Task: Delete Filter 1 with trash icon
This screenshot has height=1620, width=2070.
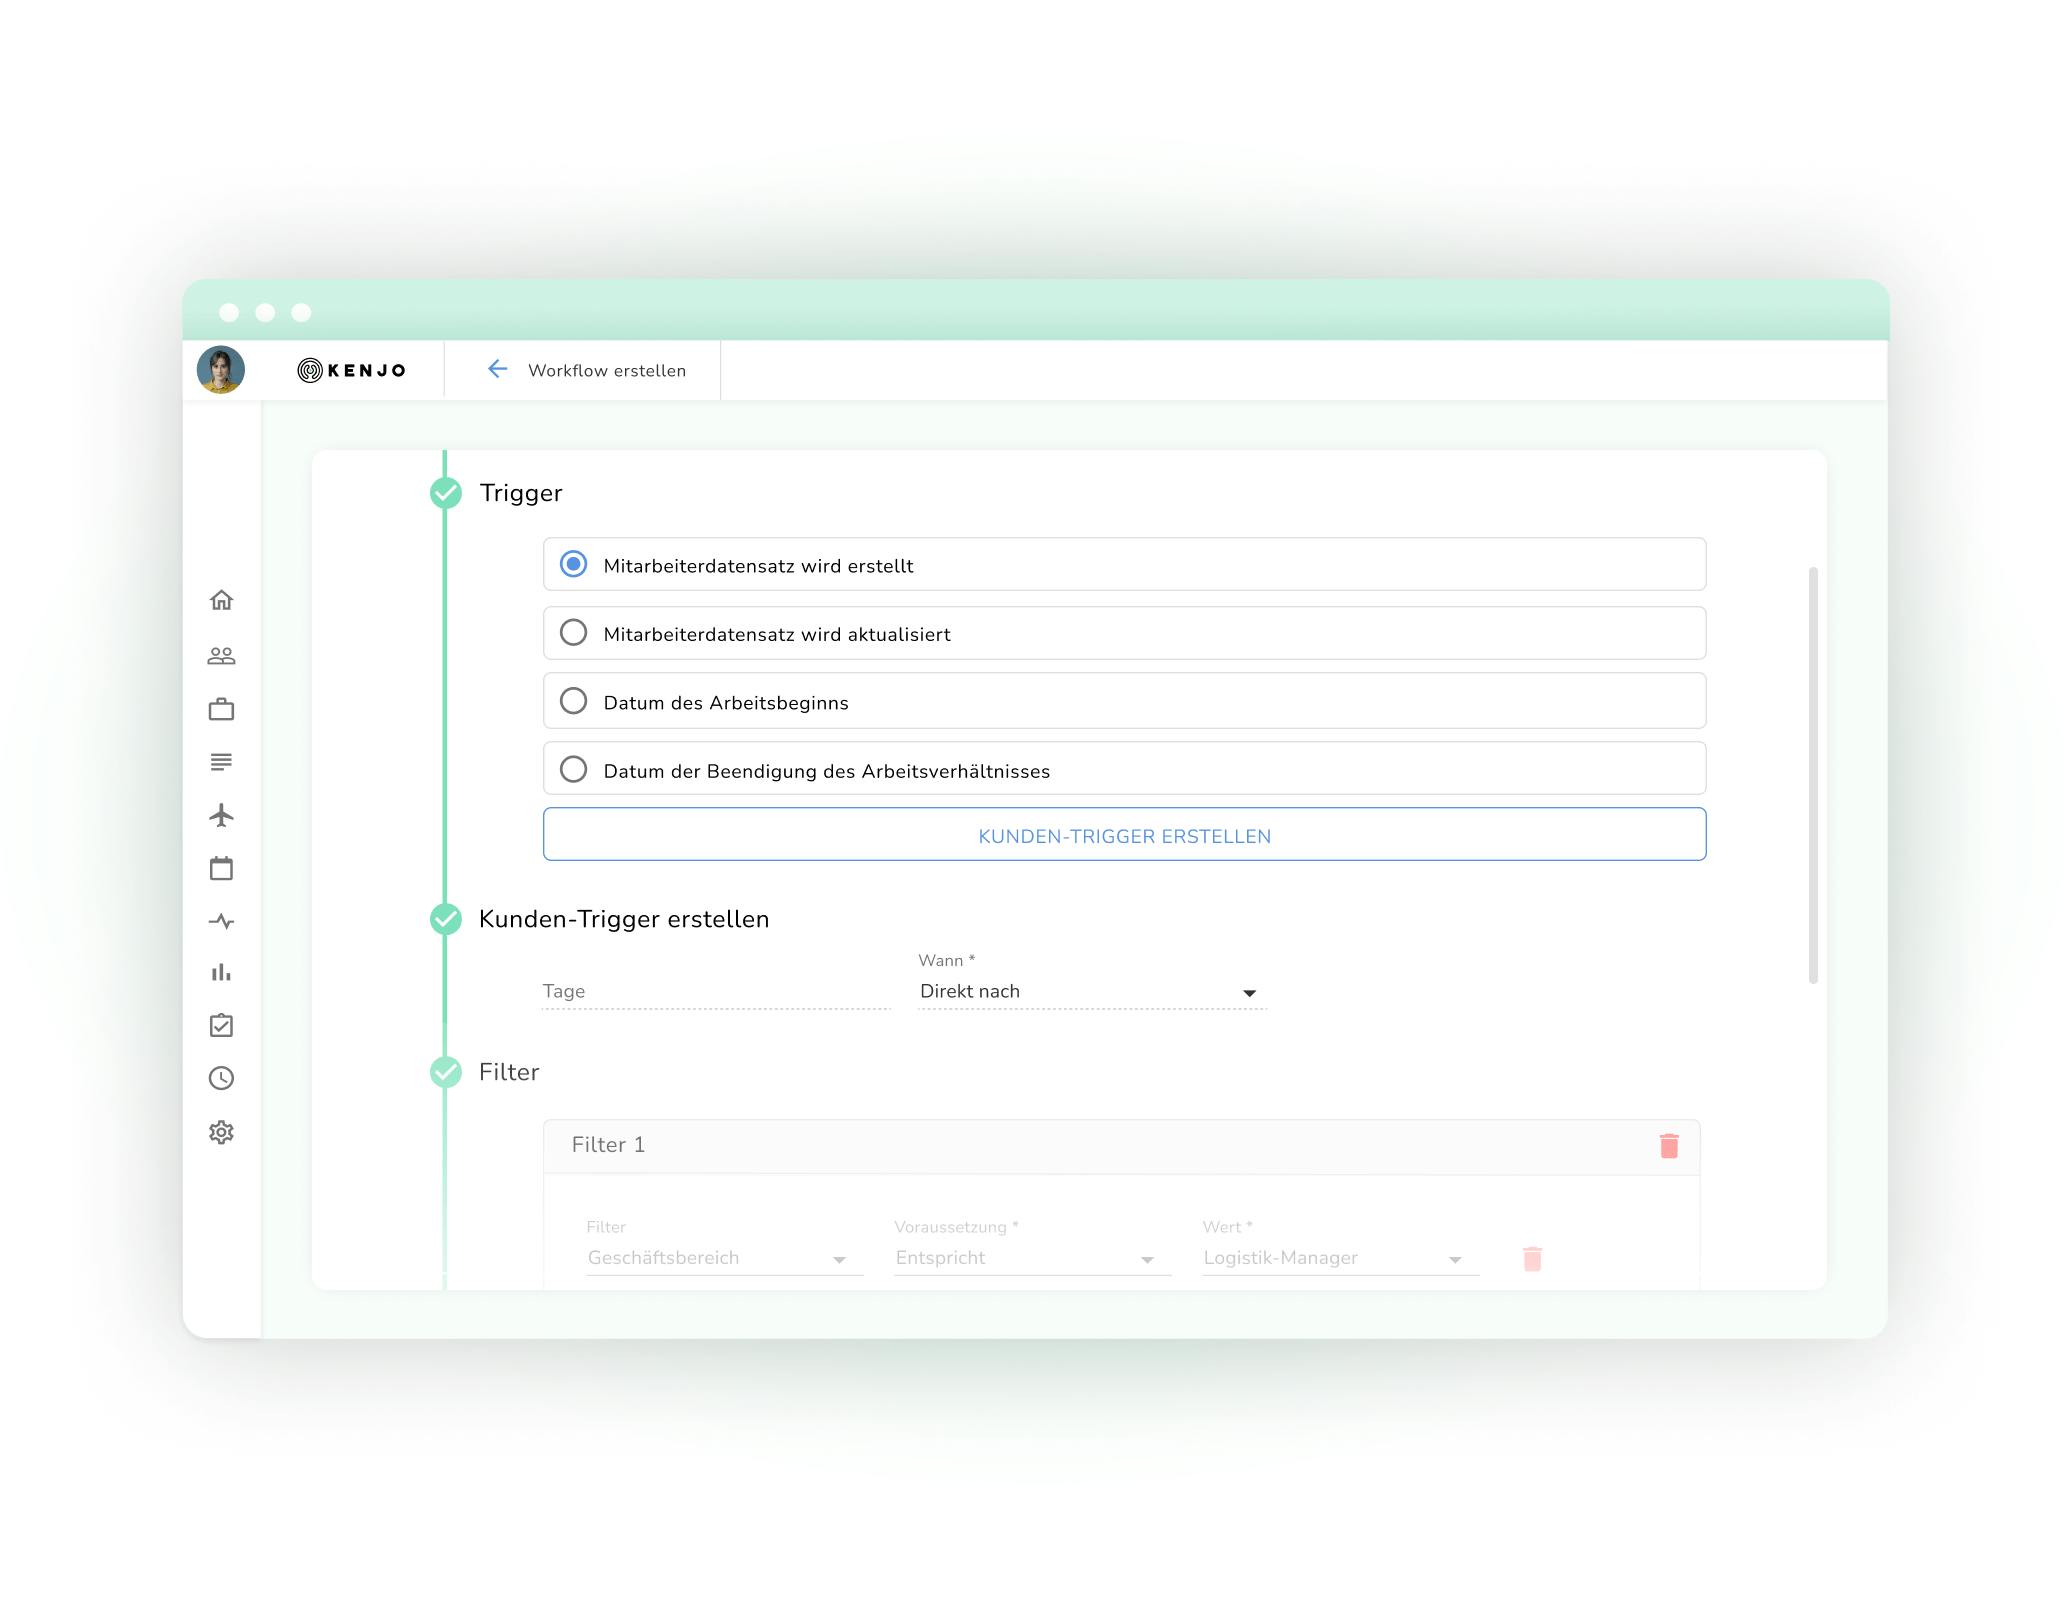Action: pos(1668,1146)
